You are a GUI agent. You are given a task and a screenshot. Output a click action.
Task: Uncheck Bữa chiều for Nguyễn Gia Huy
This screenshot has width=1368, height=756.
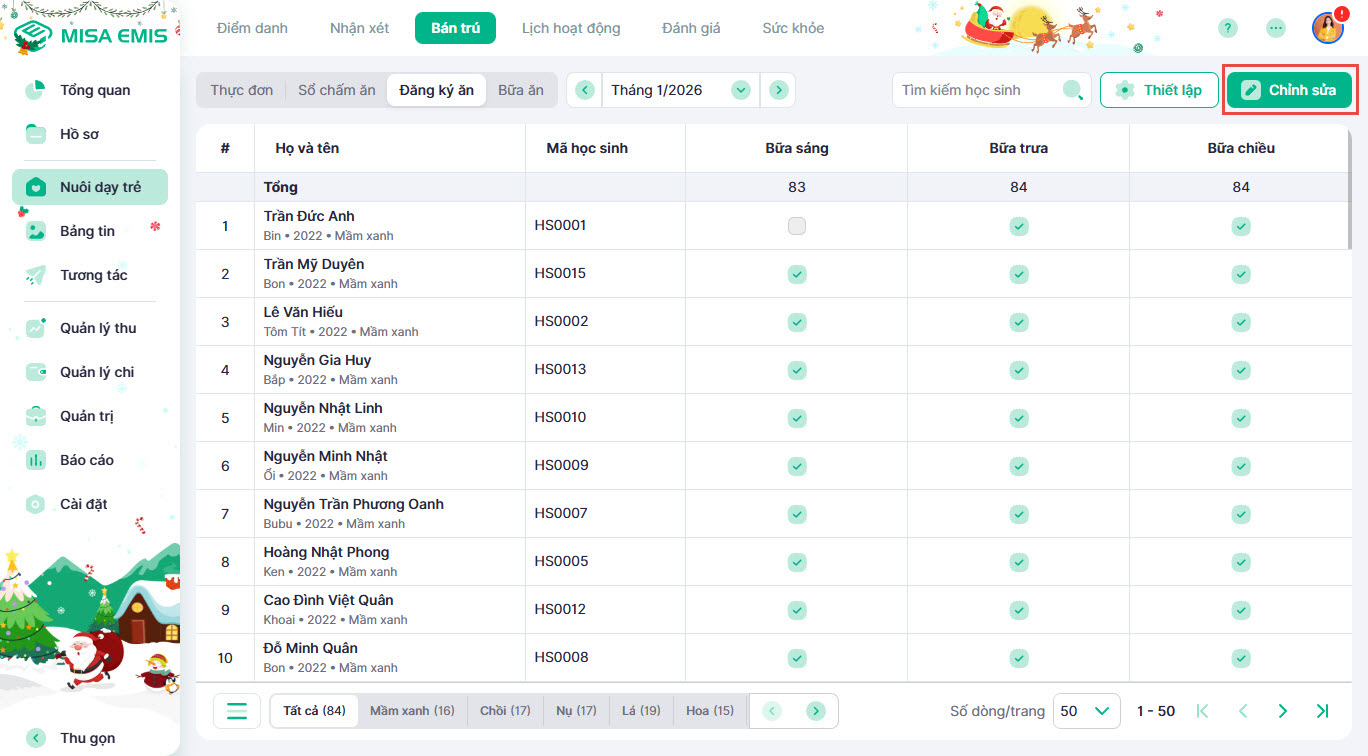point(1240,370)
